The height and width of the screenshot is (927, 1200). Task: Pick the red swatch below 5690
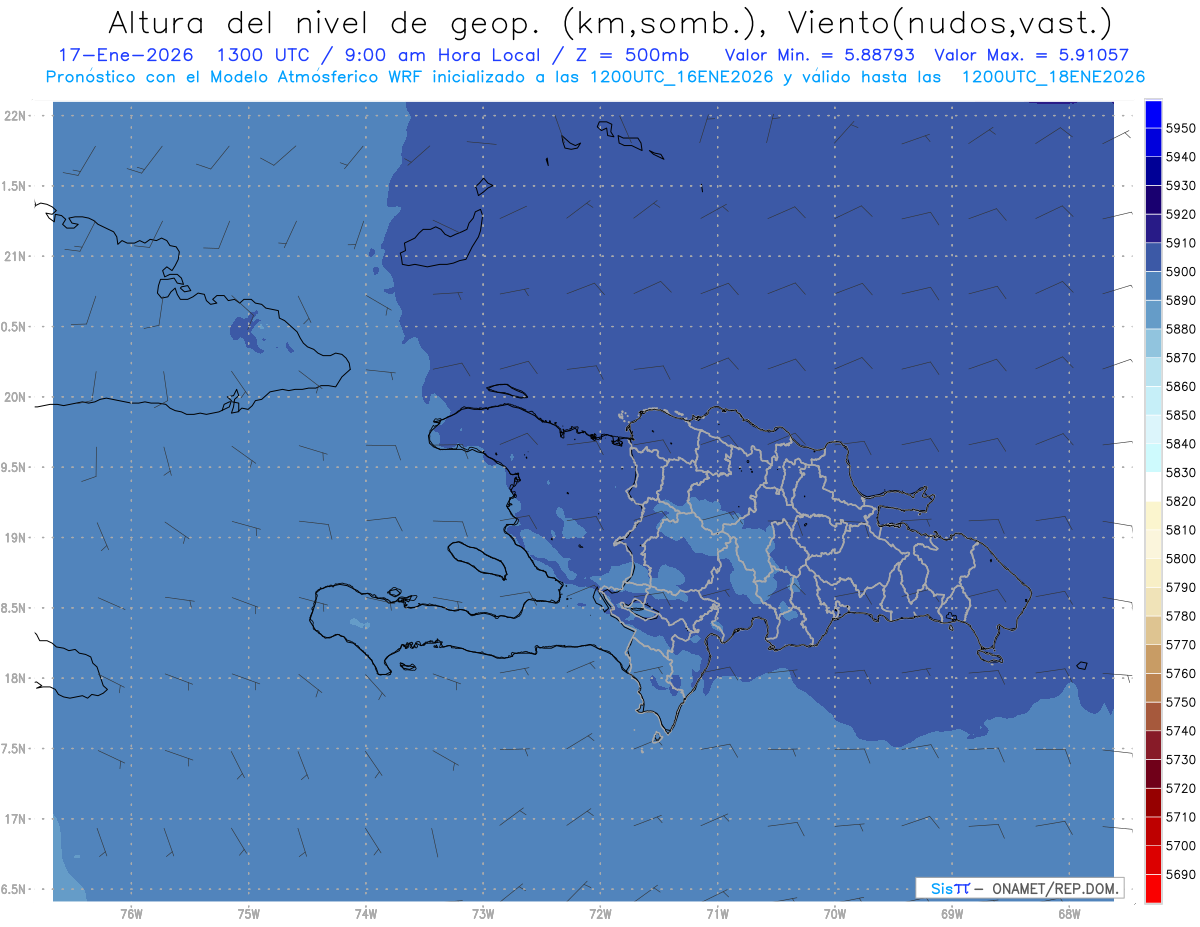1152,888
